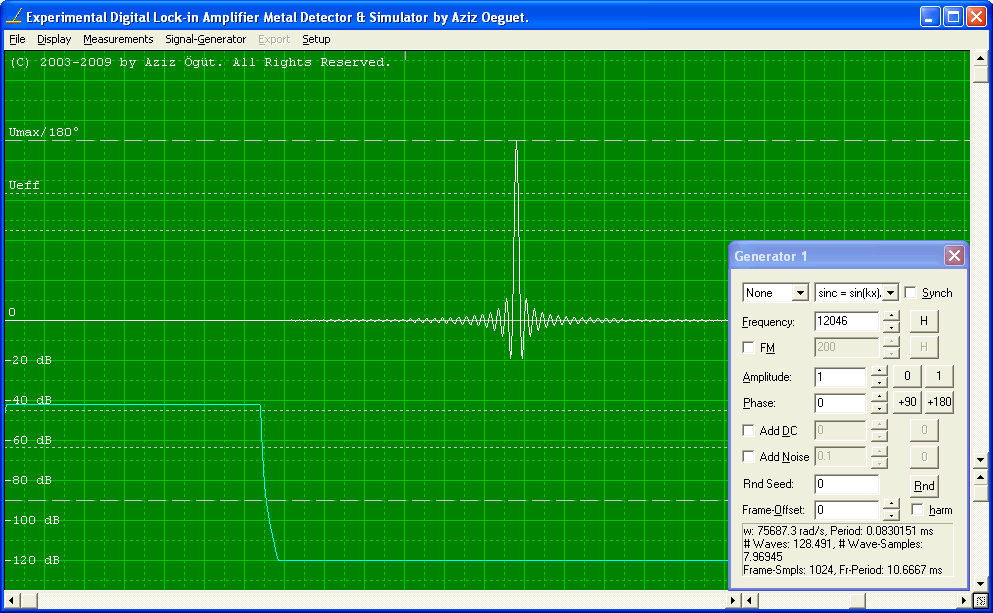Add +90 degrees to phase

(x=907, y=402)
